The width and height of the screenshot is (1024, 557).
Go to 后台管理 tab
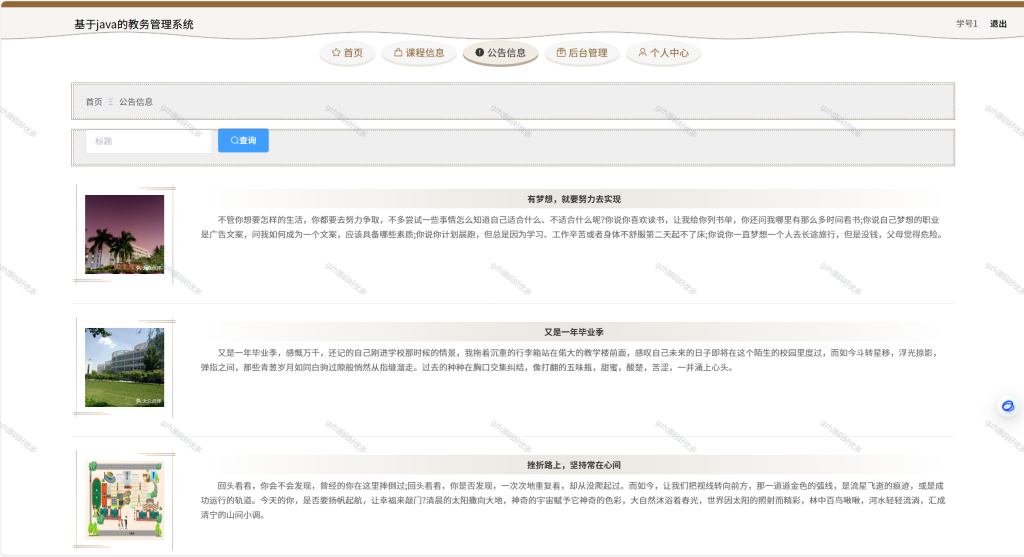582,53
